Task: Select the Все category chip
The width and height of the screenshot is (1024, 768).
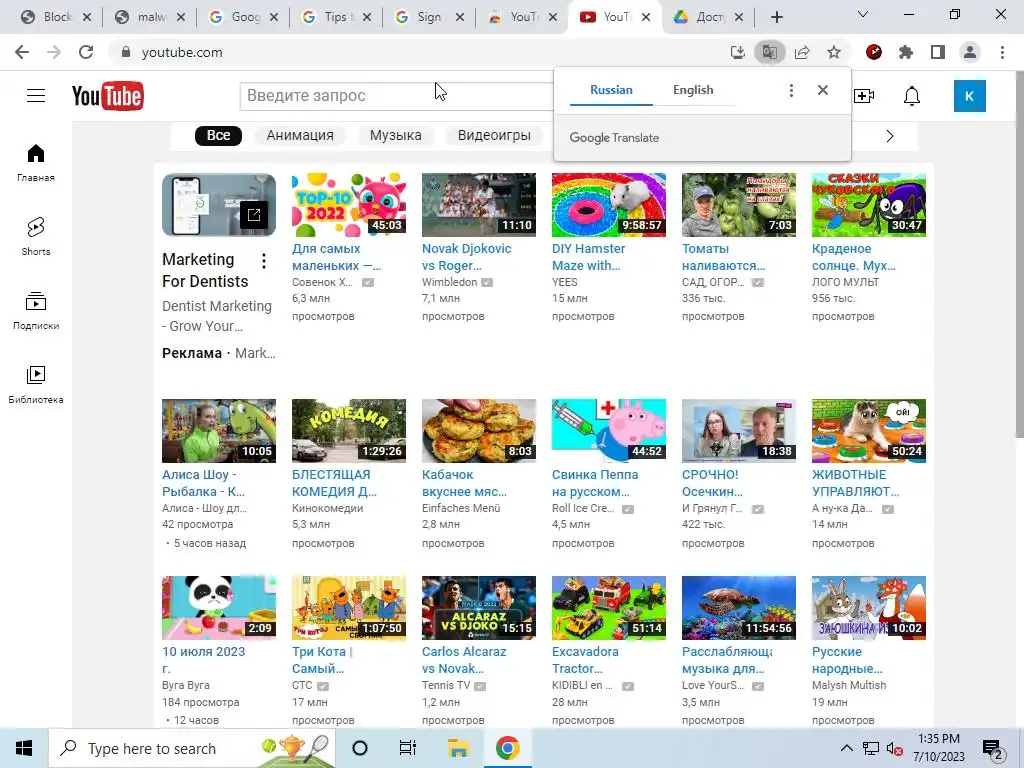Action: click(218, 135)
